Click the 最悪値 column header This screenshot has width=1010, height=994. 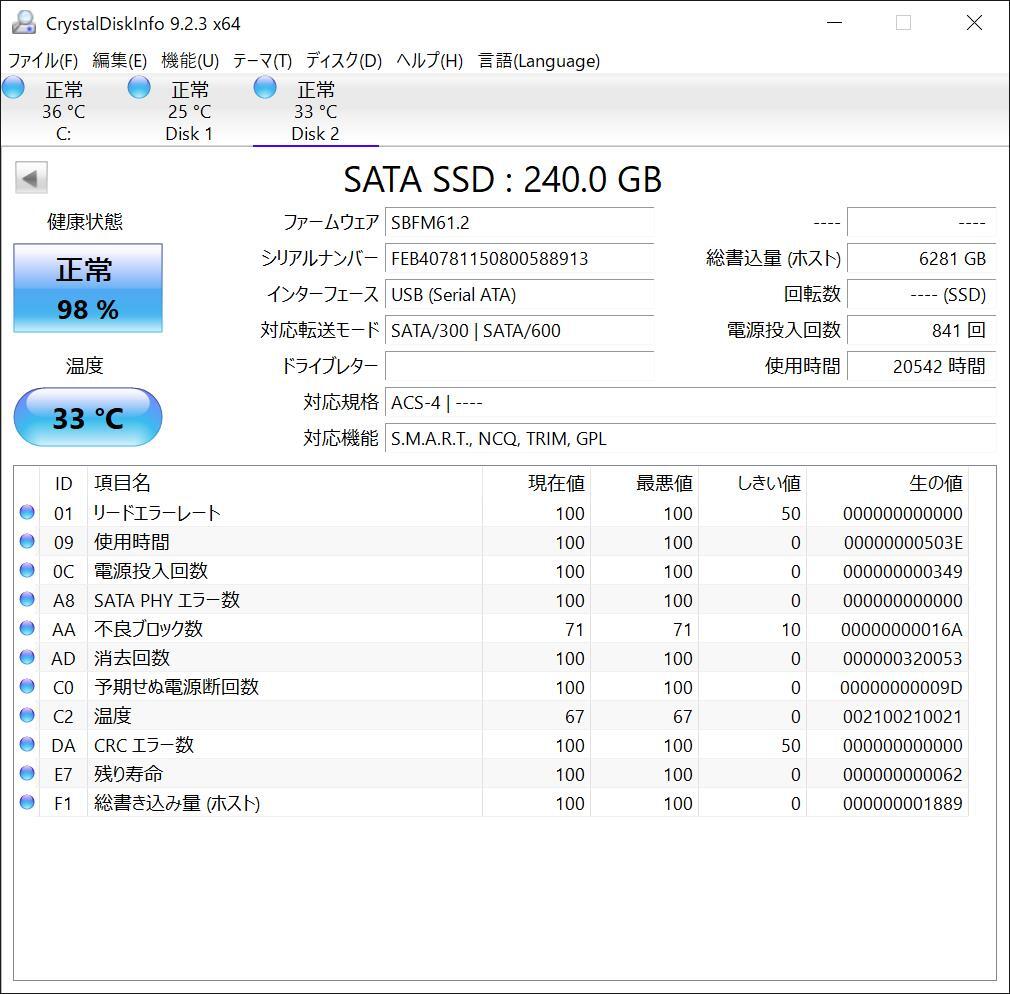click(x=645, y=483)
